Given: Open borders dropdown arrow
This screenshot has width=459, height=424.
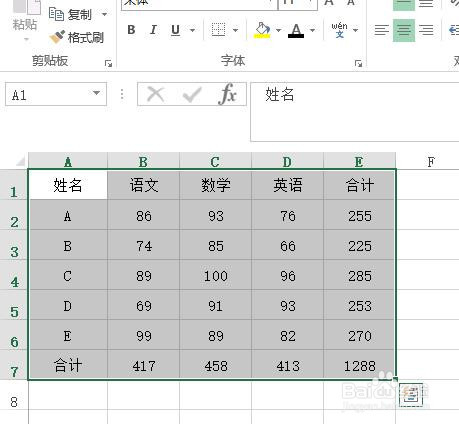Looking at the screenshot, I should click(235, 30).
